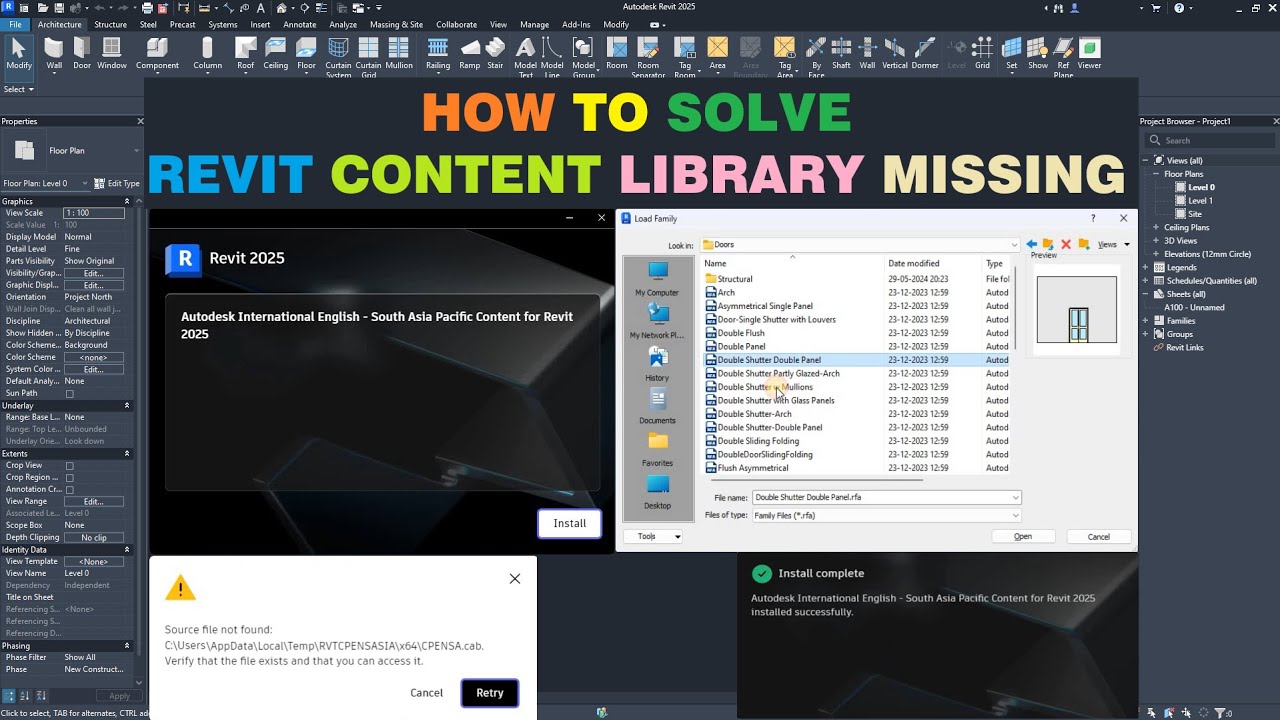Toggle the Sun Path checkbox
Image resolution: width=1280 pixels, height=720 pixels.
point(69,394)
